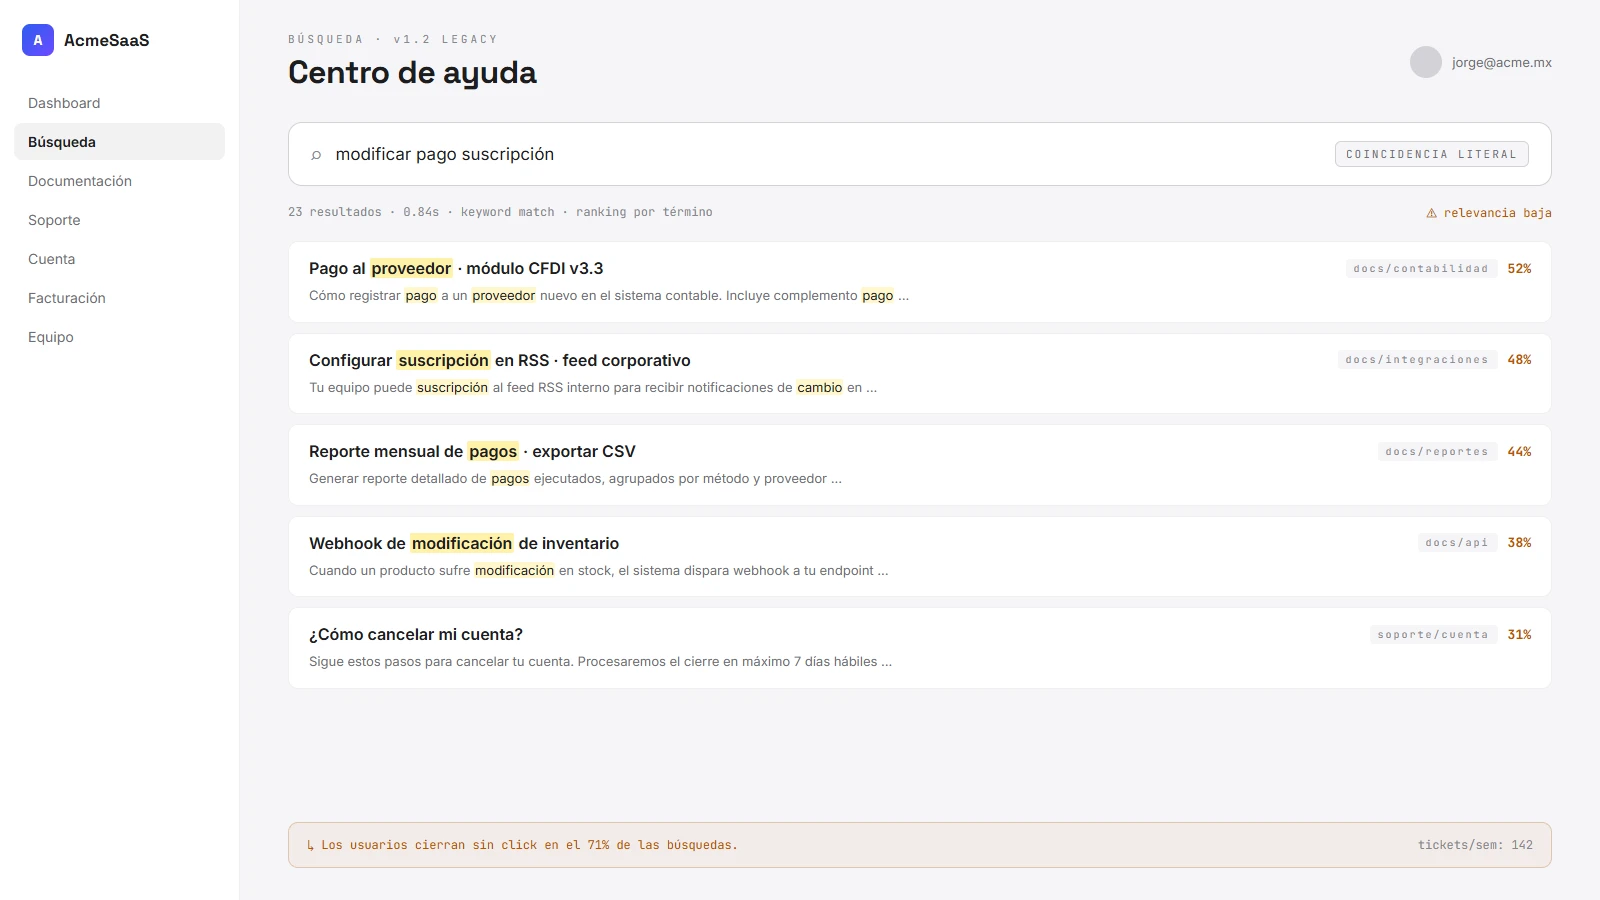The image size is (1600, 900).
Task: Click the 38% relevance score
Action: 1519,543
